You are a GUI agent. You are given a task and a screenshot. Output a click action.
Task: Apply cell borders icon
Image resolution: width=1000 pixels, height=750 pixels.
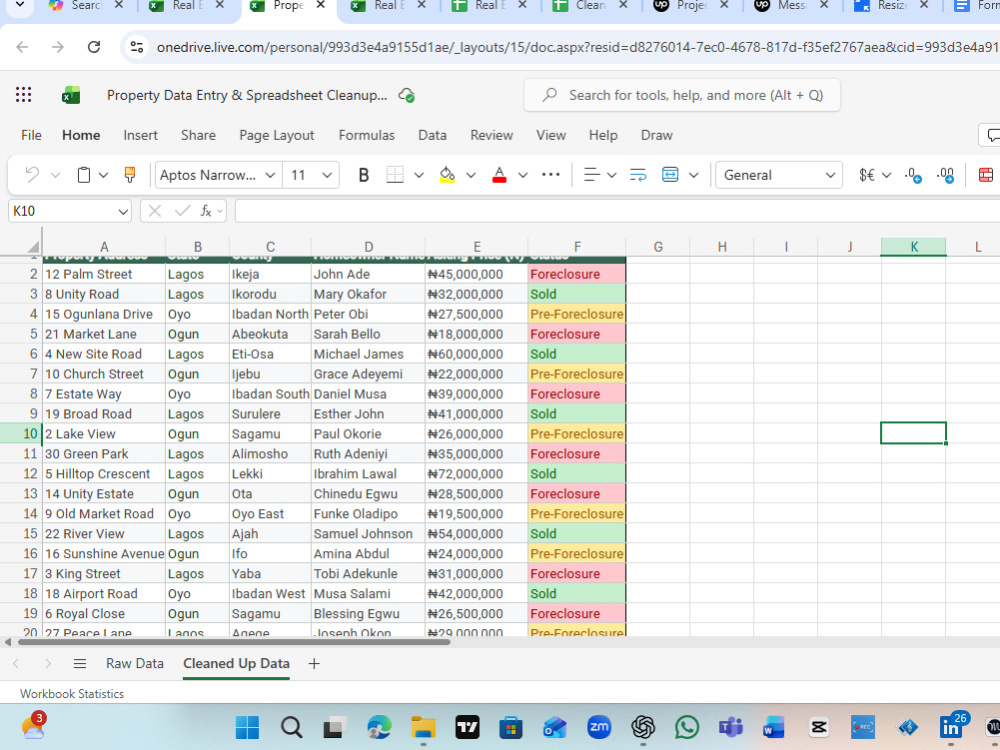coord(395,175)
